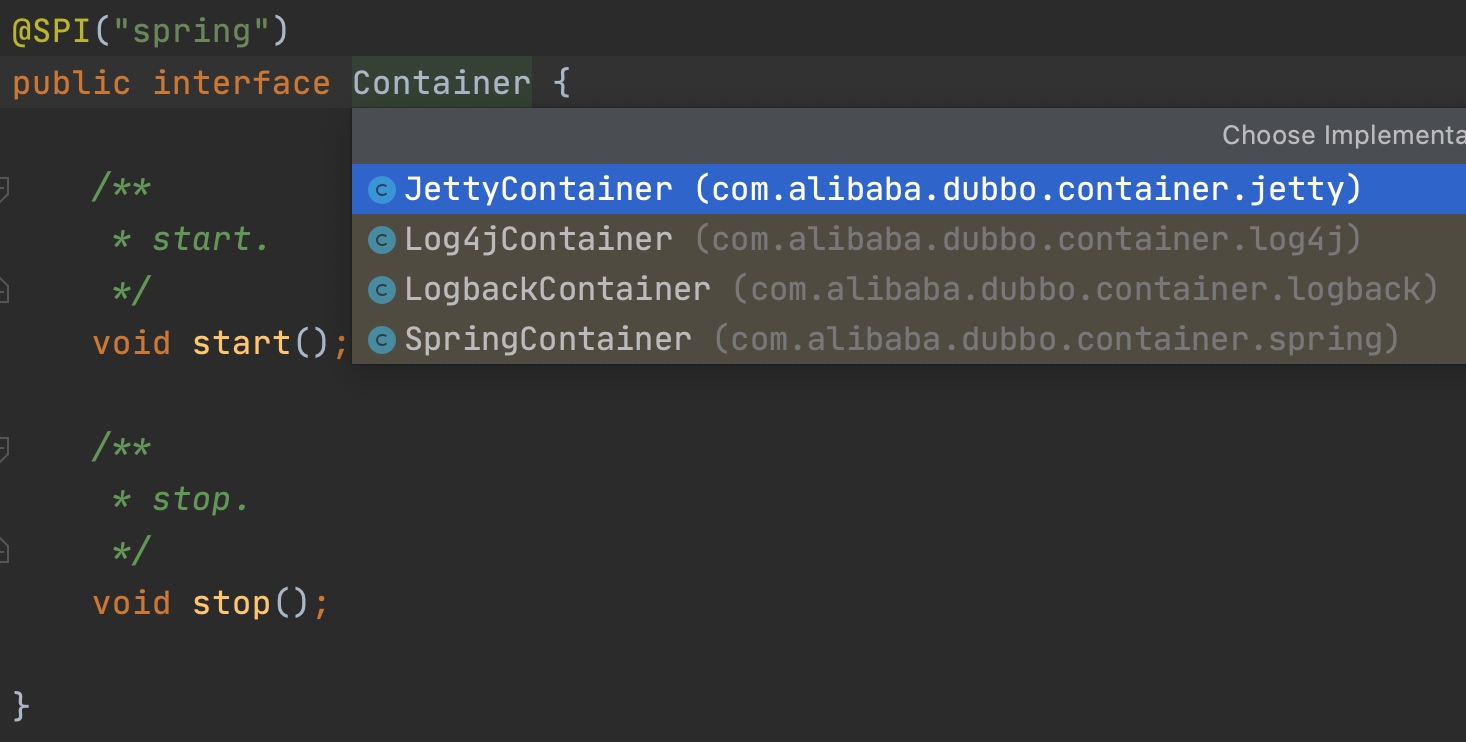The height and width of the screenshot is (742, 1466).
Task: Place cursor on stop() method name
Action: click(x=231, y=603)
